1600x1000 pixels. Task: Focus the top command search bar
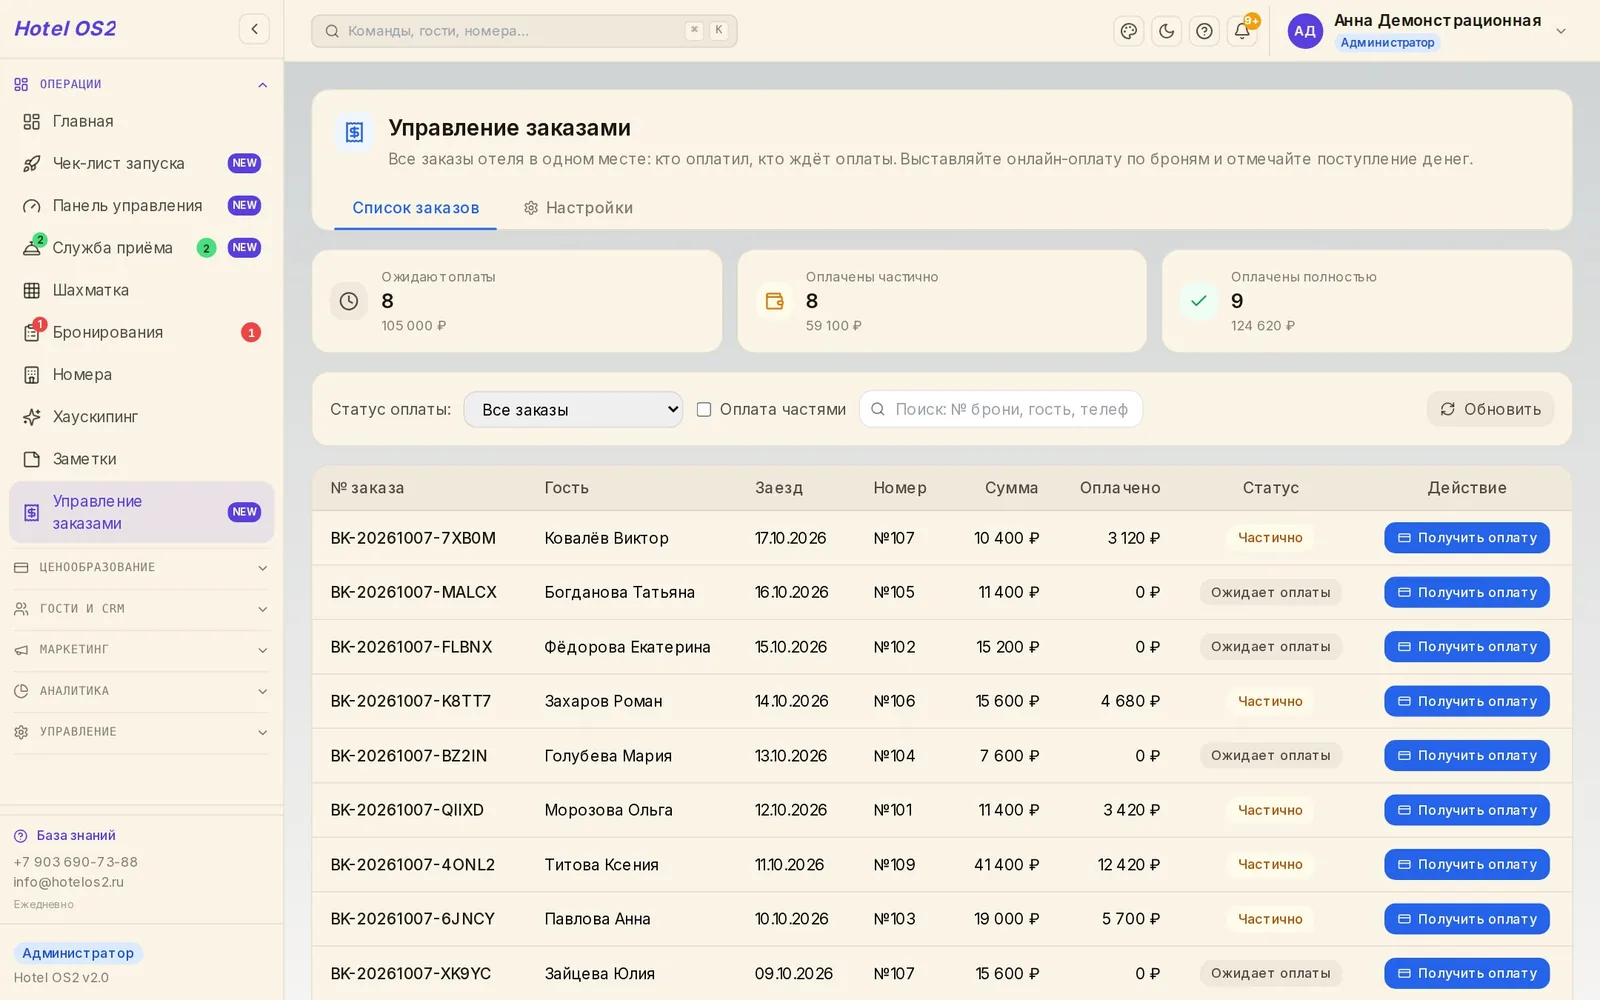coord(524,31)
